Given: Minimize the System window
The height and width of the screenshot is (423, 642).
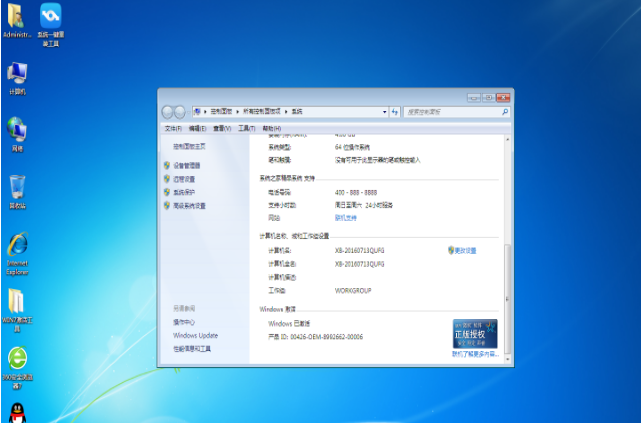Looking at the screenshot, I should point(474,97).
